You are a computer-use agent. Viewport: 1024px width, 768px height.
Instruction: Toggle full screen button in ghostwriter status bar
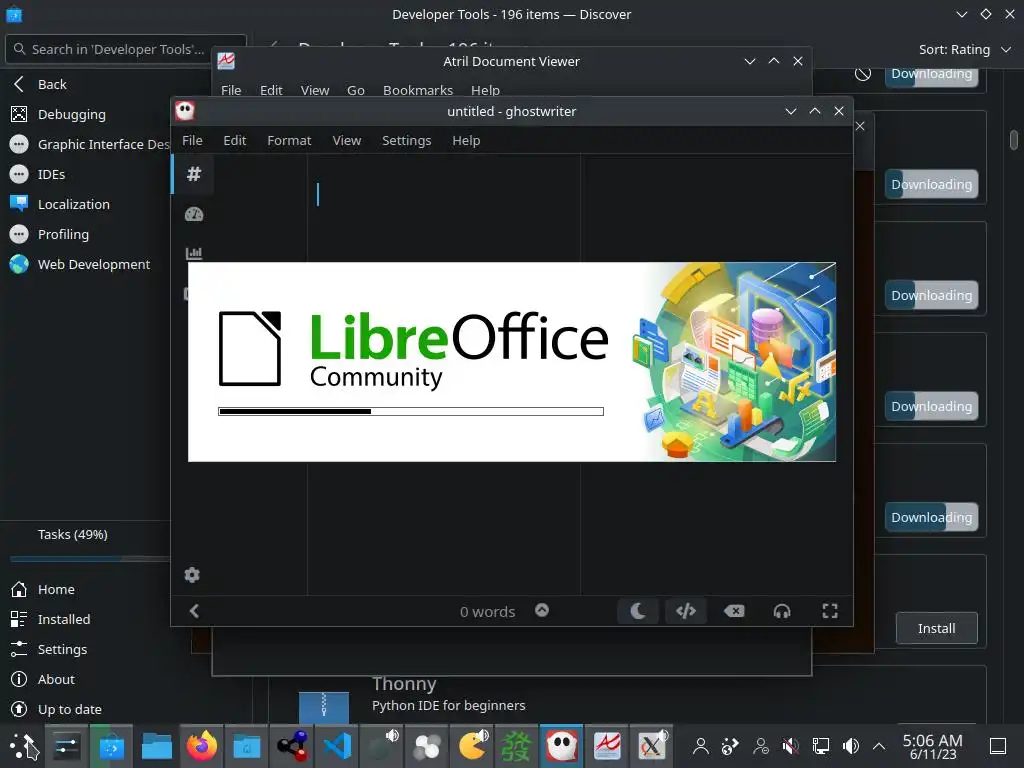(x=830, y=611)
